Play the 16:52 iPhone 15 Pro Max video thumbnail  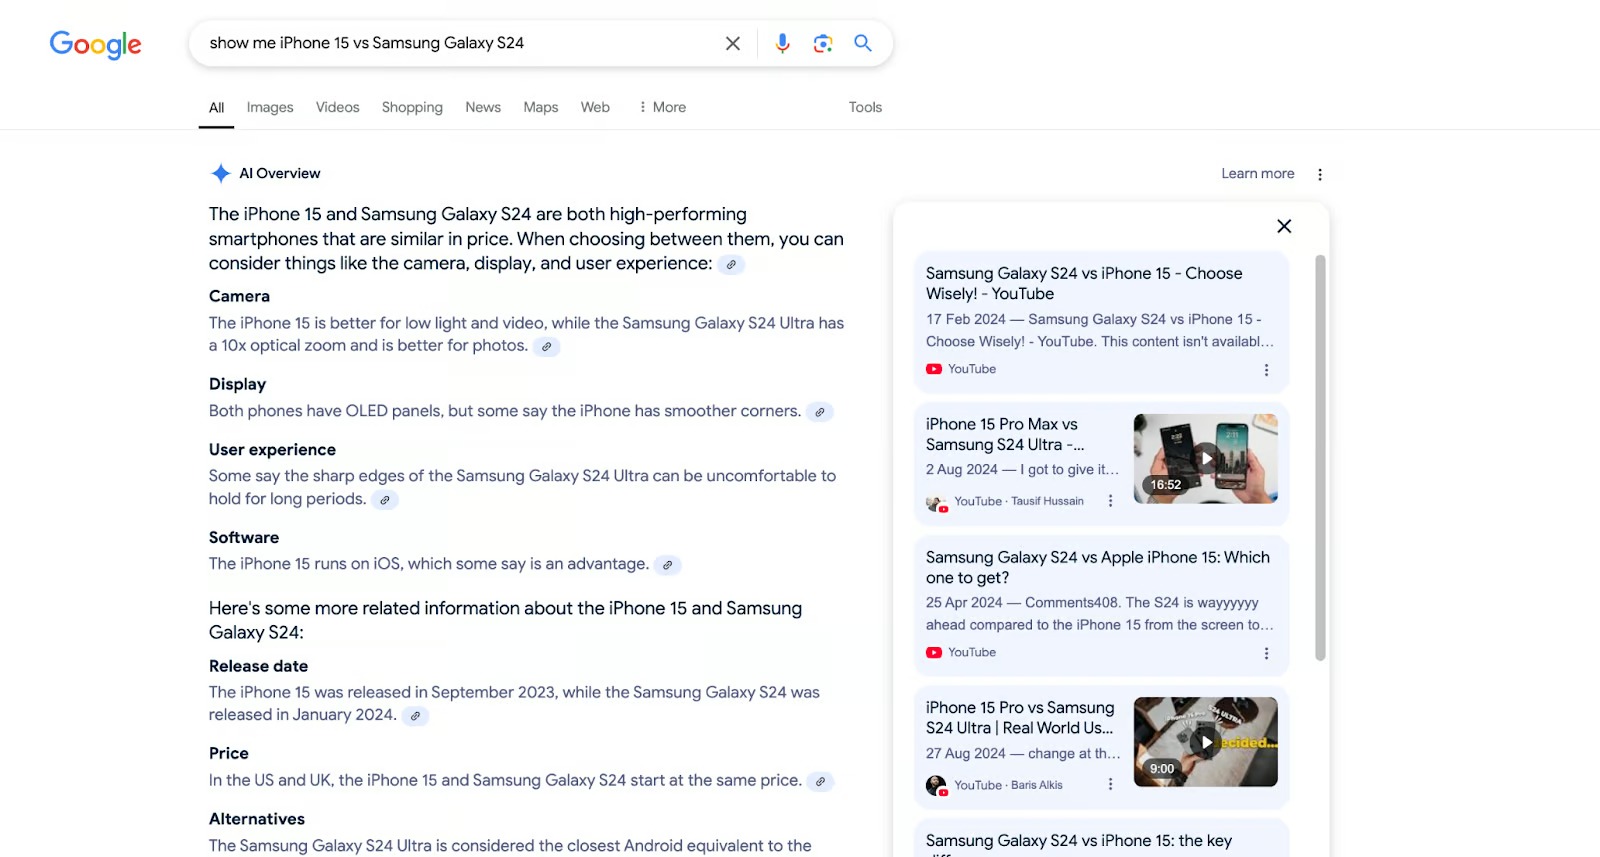click(1205, 459)
